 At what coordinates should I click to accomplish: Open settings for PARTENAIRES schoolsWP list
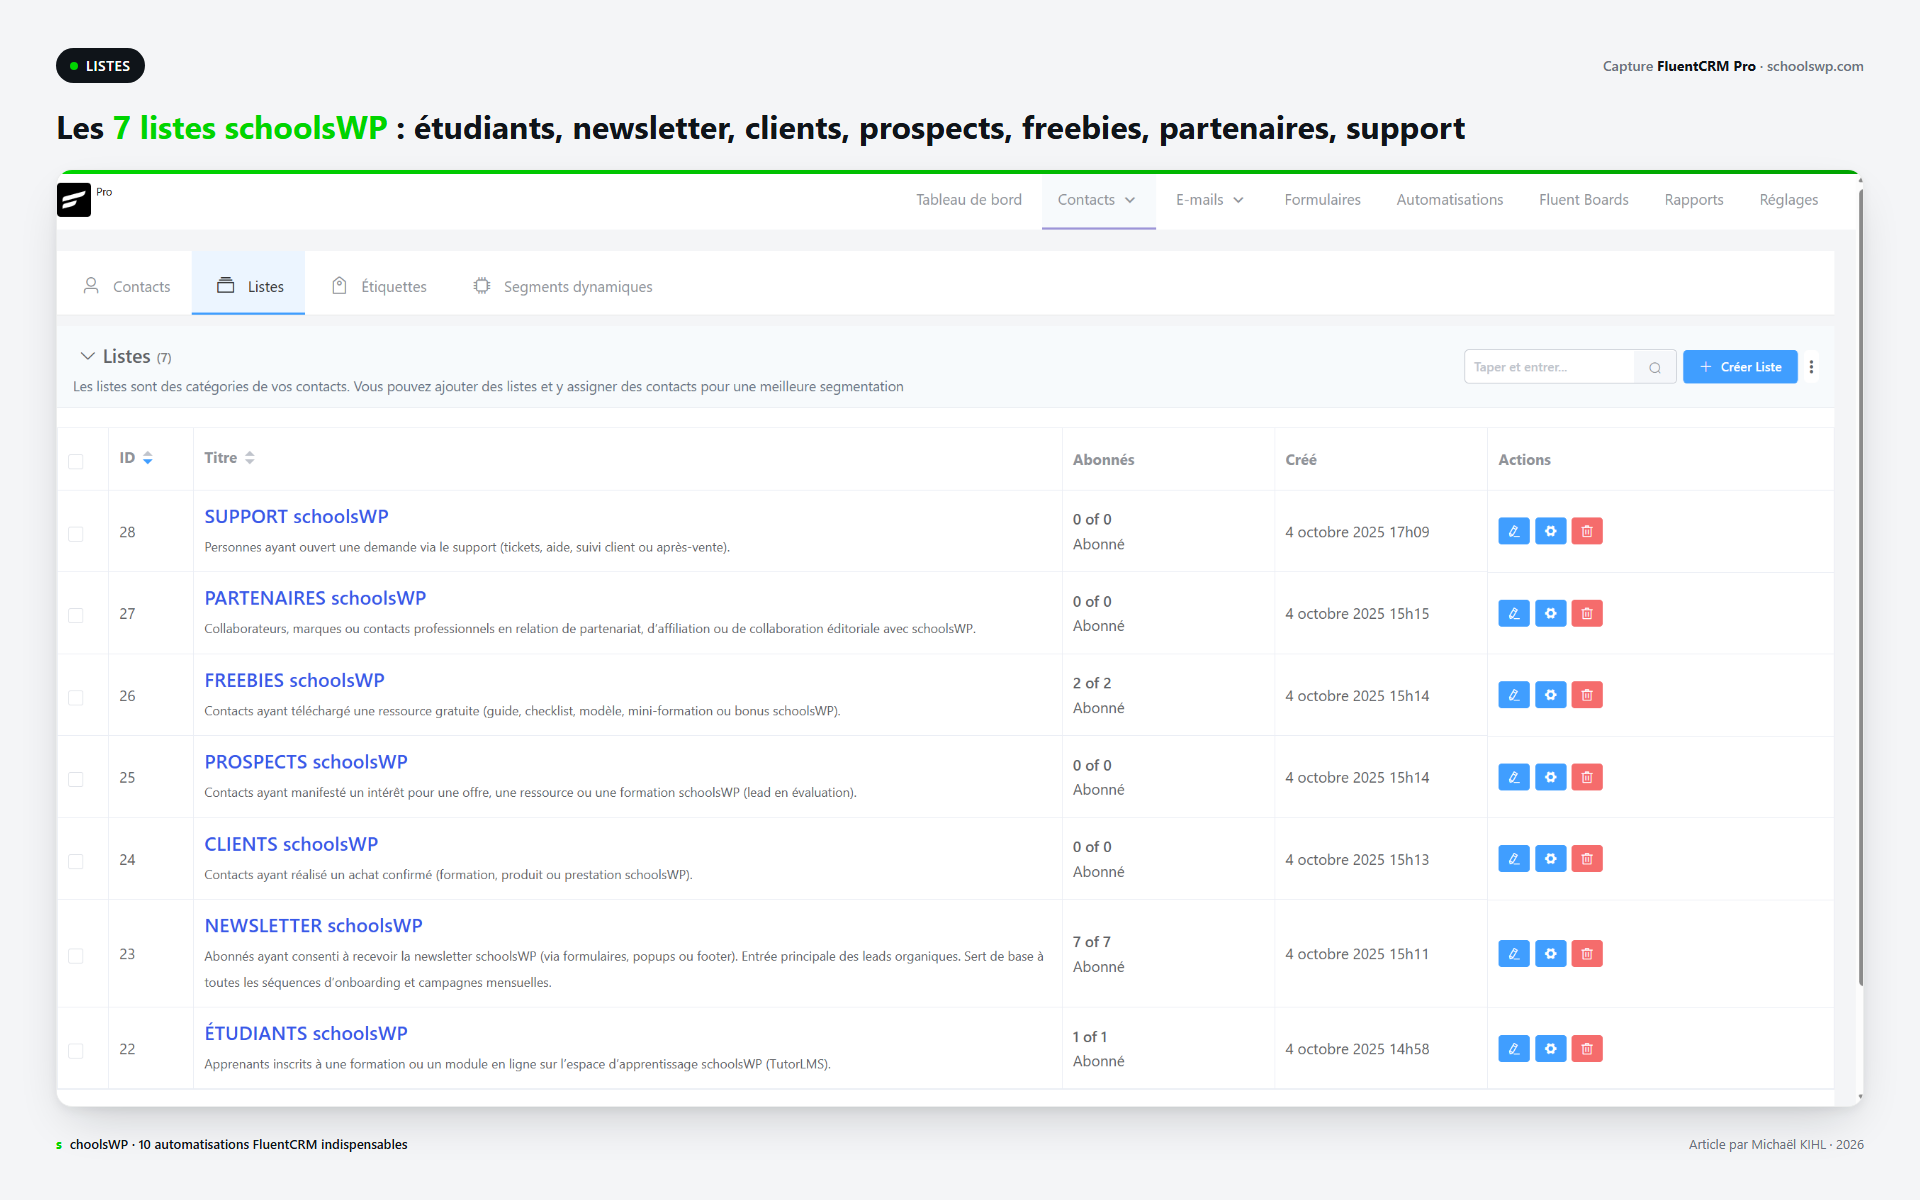[1550, 613]
